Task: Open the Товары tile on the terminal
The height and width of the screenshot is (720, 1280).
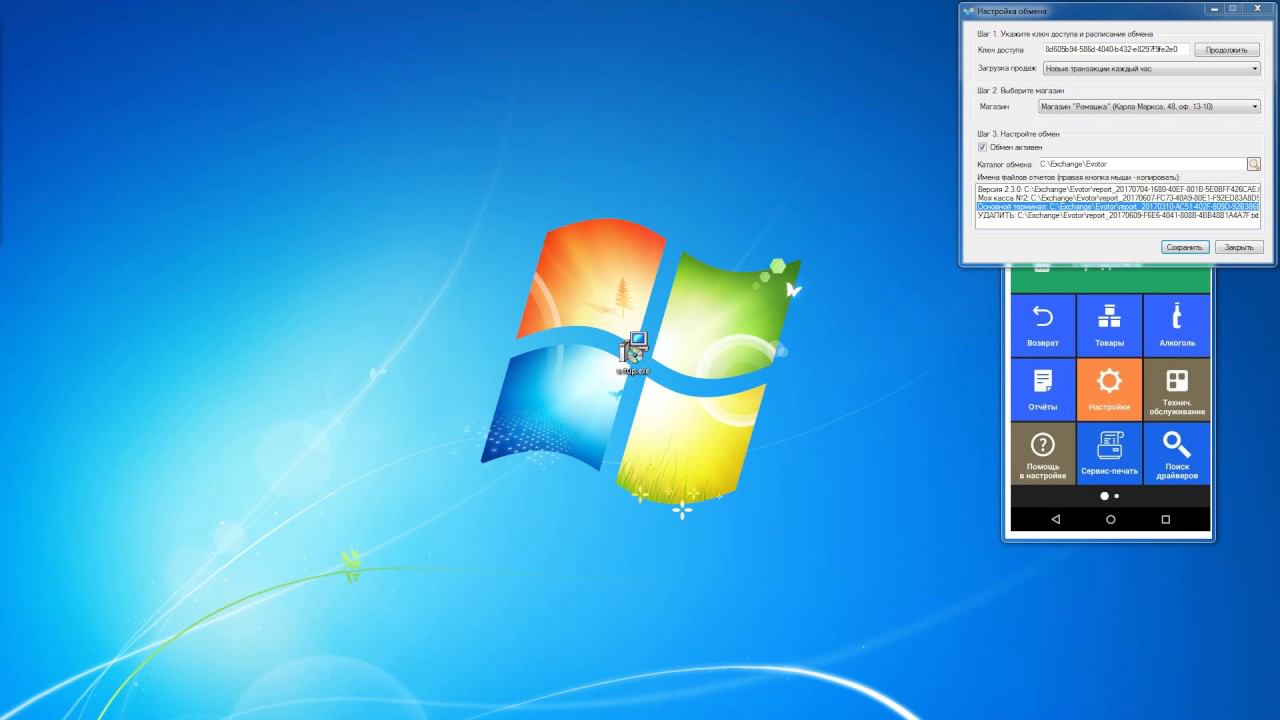Action: pyautogui.click(x=1109, y=325)
